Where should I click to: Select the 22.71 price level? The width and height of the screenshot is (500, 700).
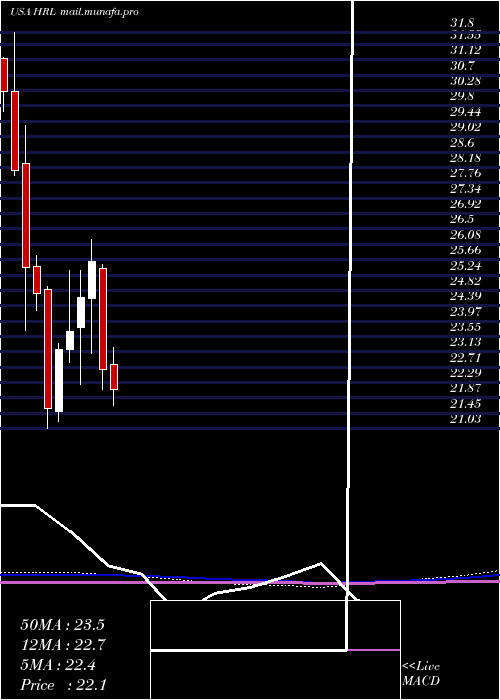point(466,358)
